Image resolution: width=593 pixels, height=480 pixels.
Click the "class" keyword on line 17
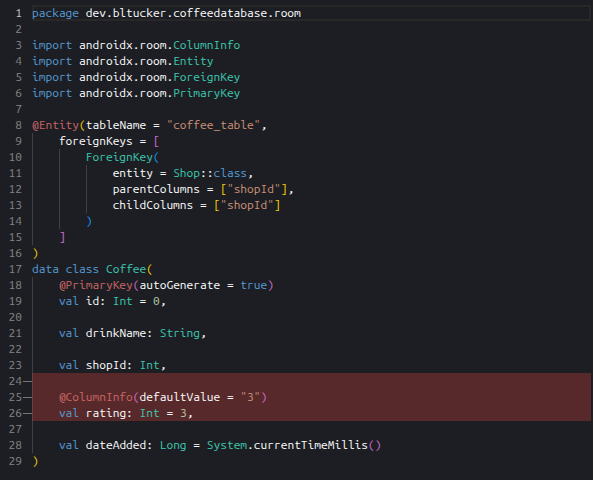pos(82,269)
